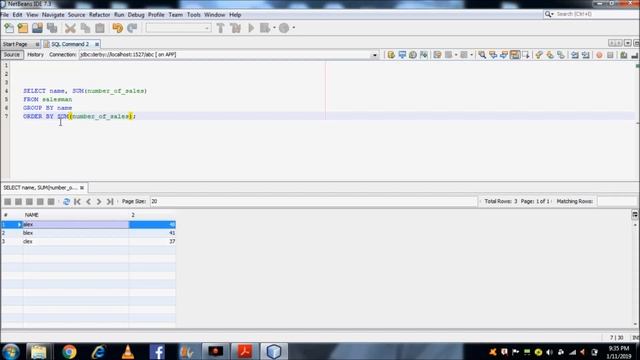Click the Cut scissors icon
The width and height of the screenshot is (640, 360).
coord(70,28)
